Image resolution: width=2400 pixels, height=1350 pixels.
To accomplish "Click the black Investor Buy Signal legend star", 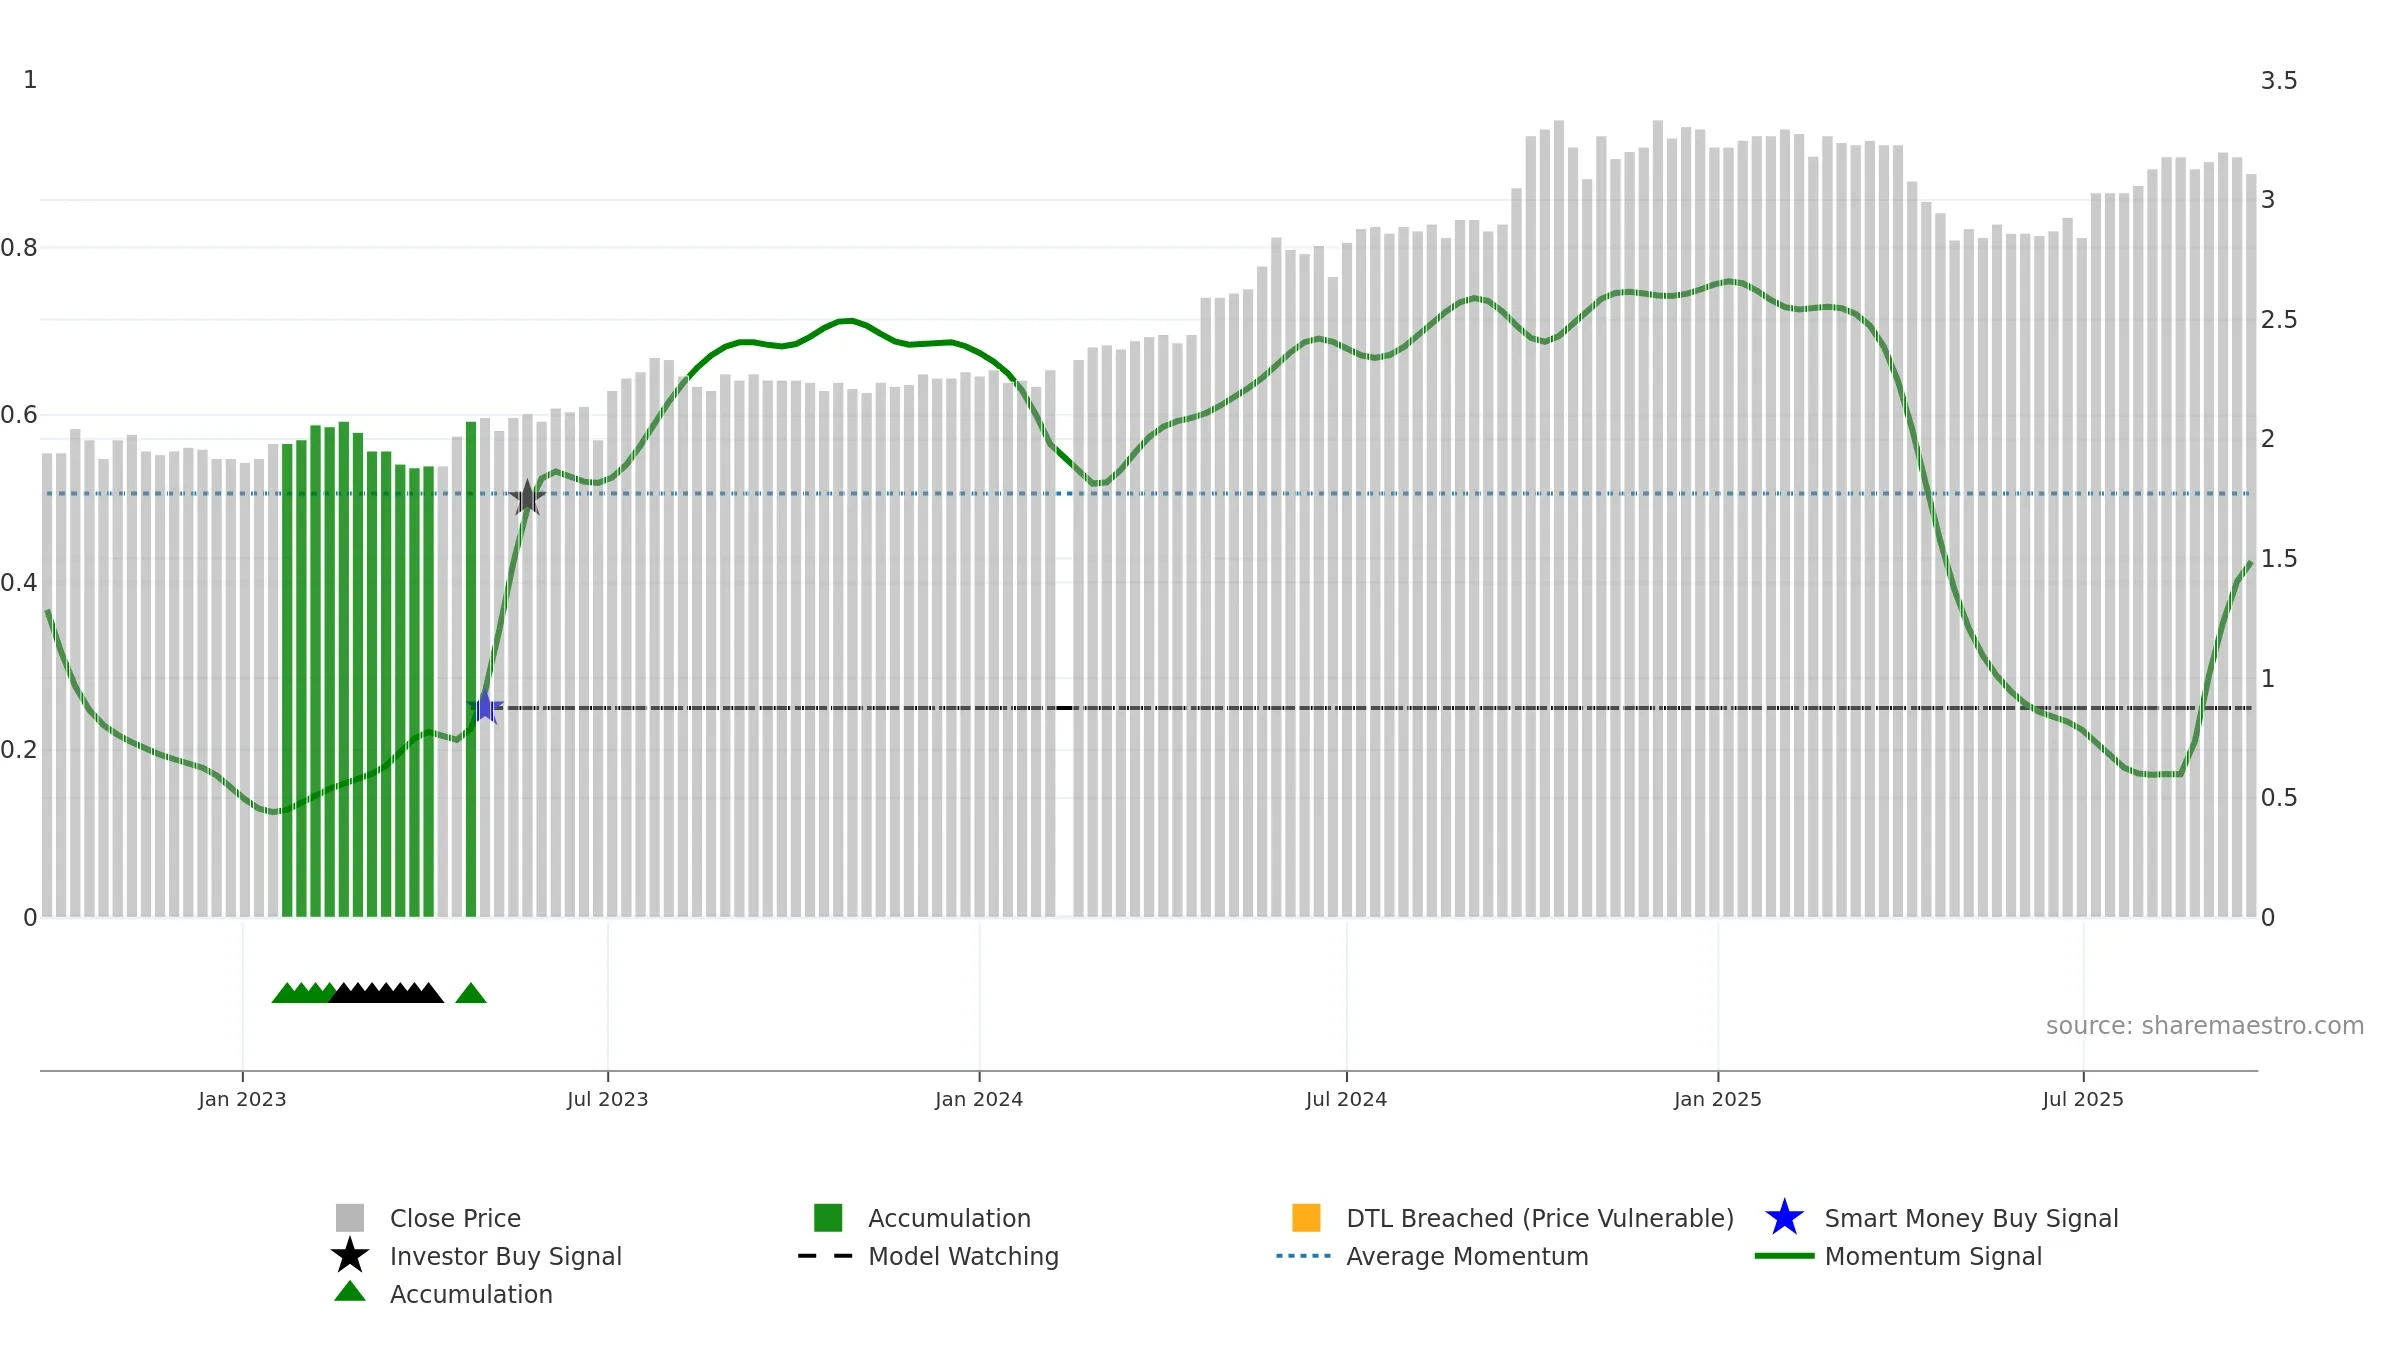I will coord(349,1255).
